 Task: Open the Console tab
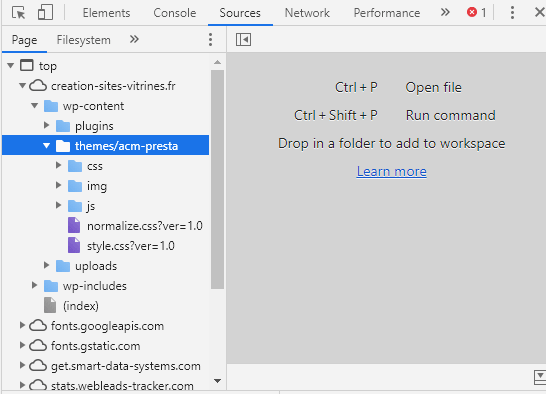[175, 13]
